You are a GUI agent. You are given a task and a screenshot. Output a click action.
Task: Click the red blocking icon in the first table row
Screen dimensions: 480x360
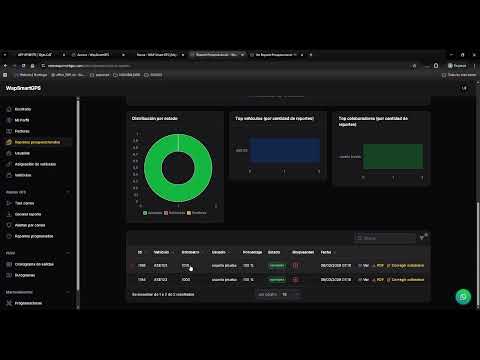(296, 265)
